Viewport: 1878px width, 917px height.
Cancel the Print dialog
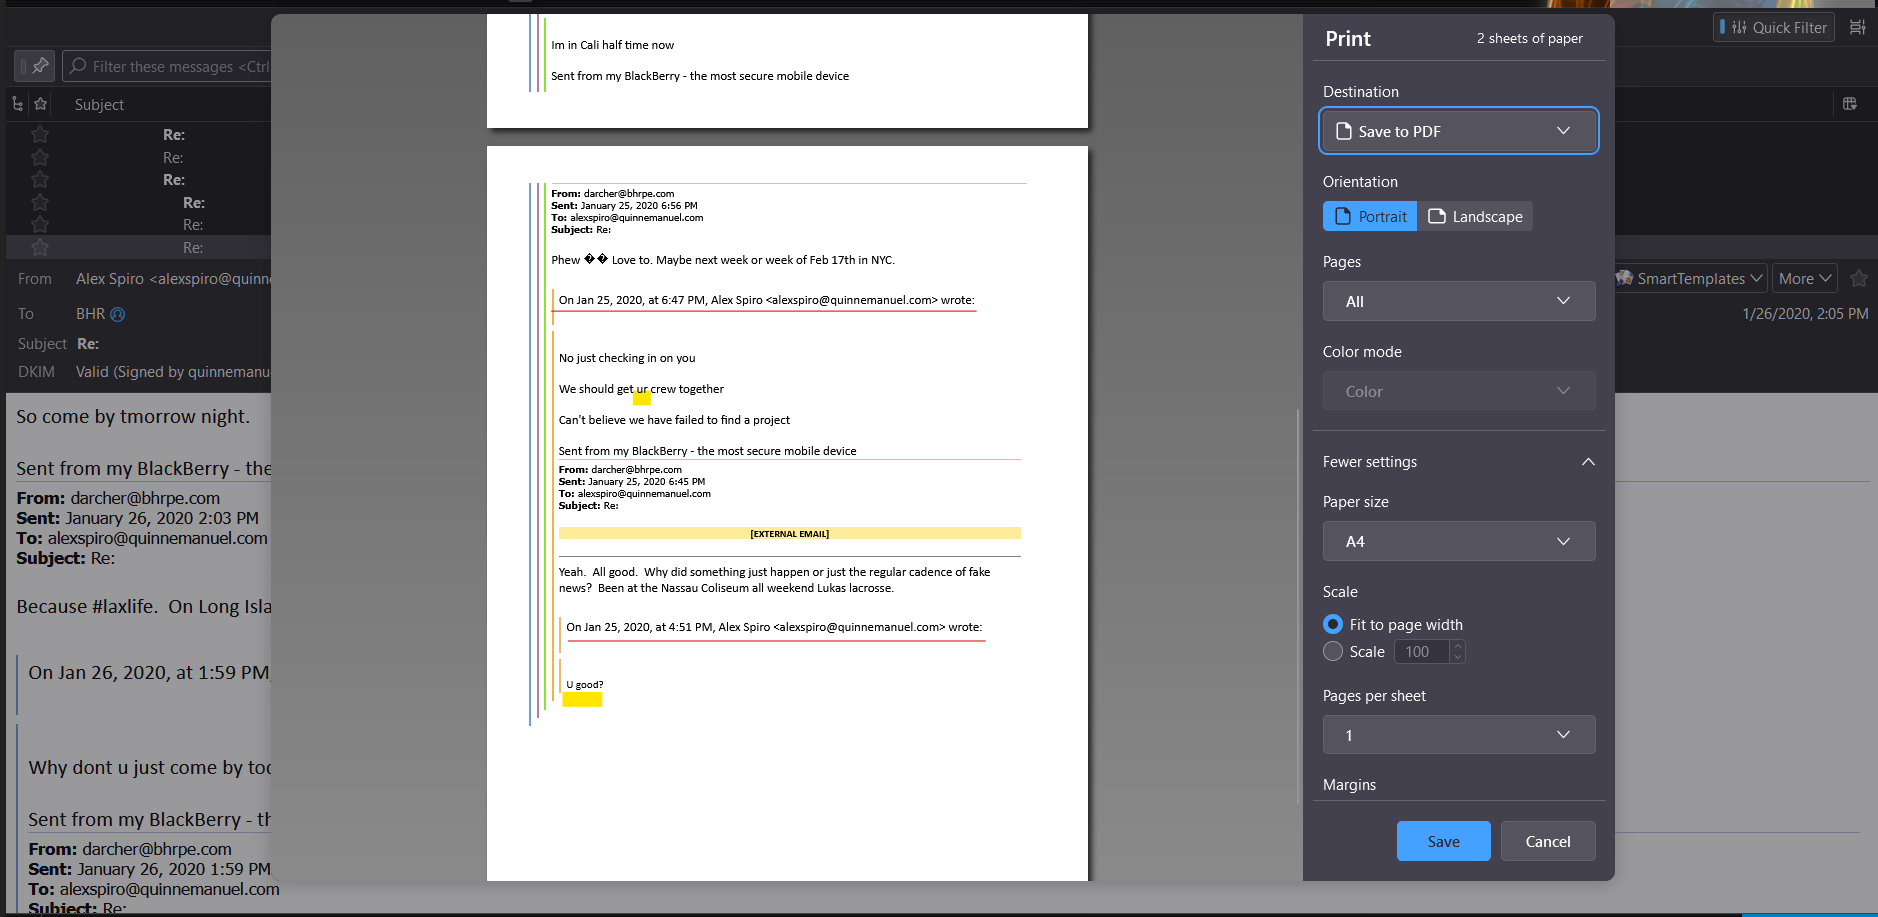(1548, 841)
